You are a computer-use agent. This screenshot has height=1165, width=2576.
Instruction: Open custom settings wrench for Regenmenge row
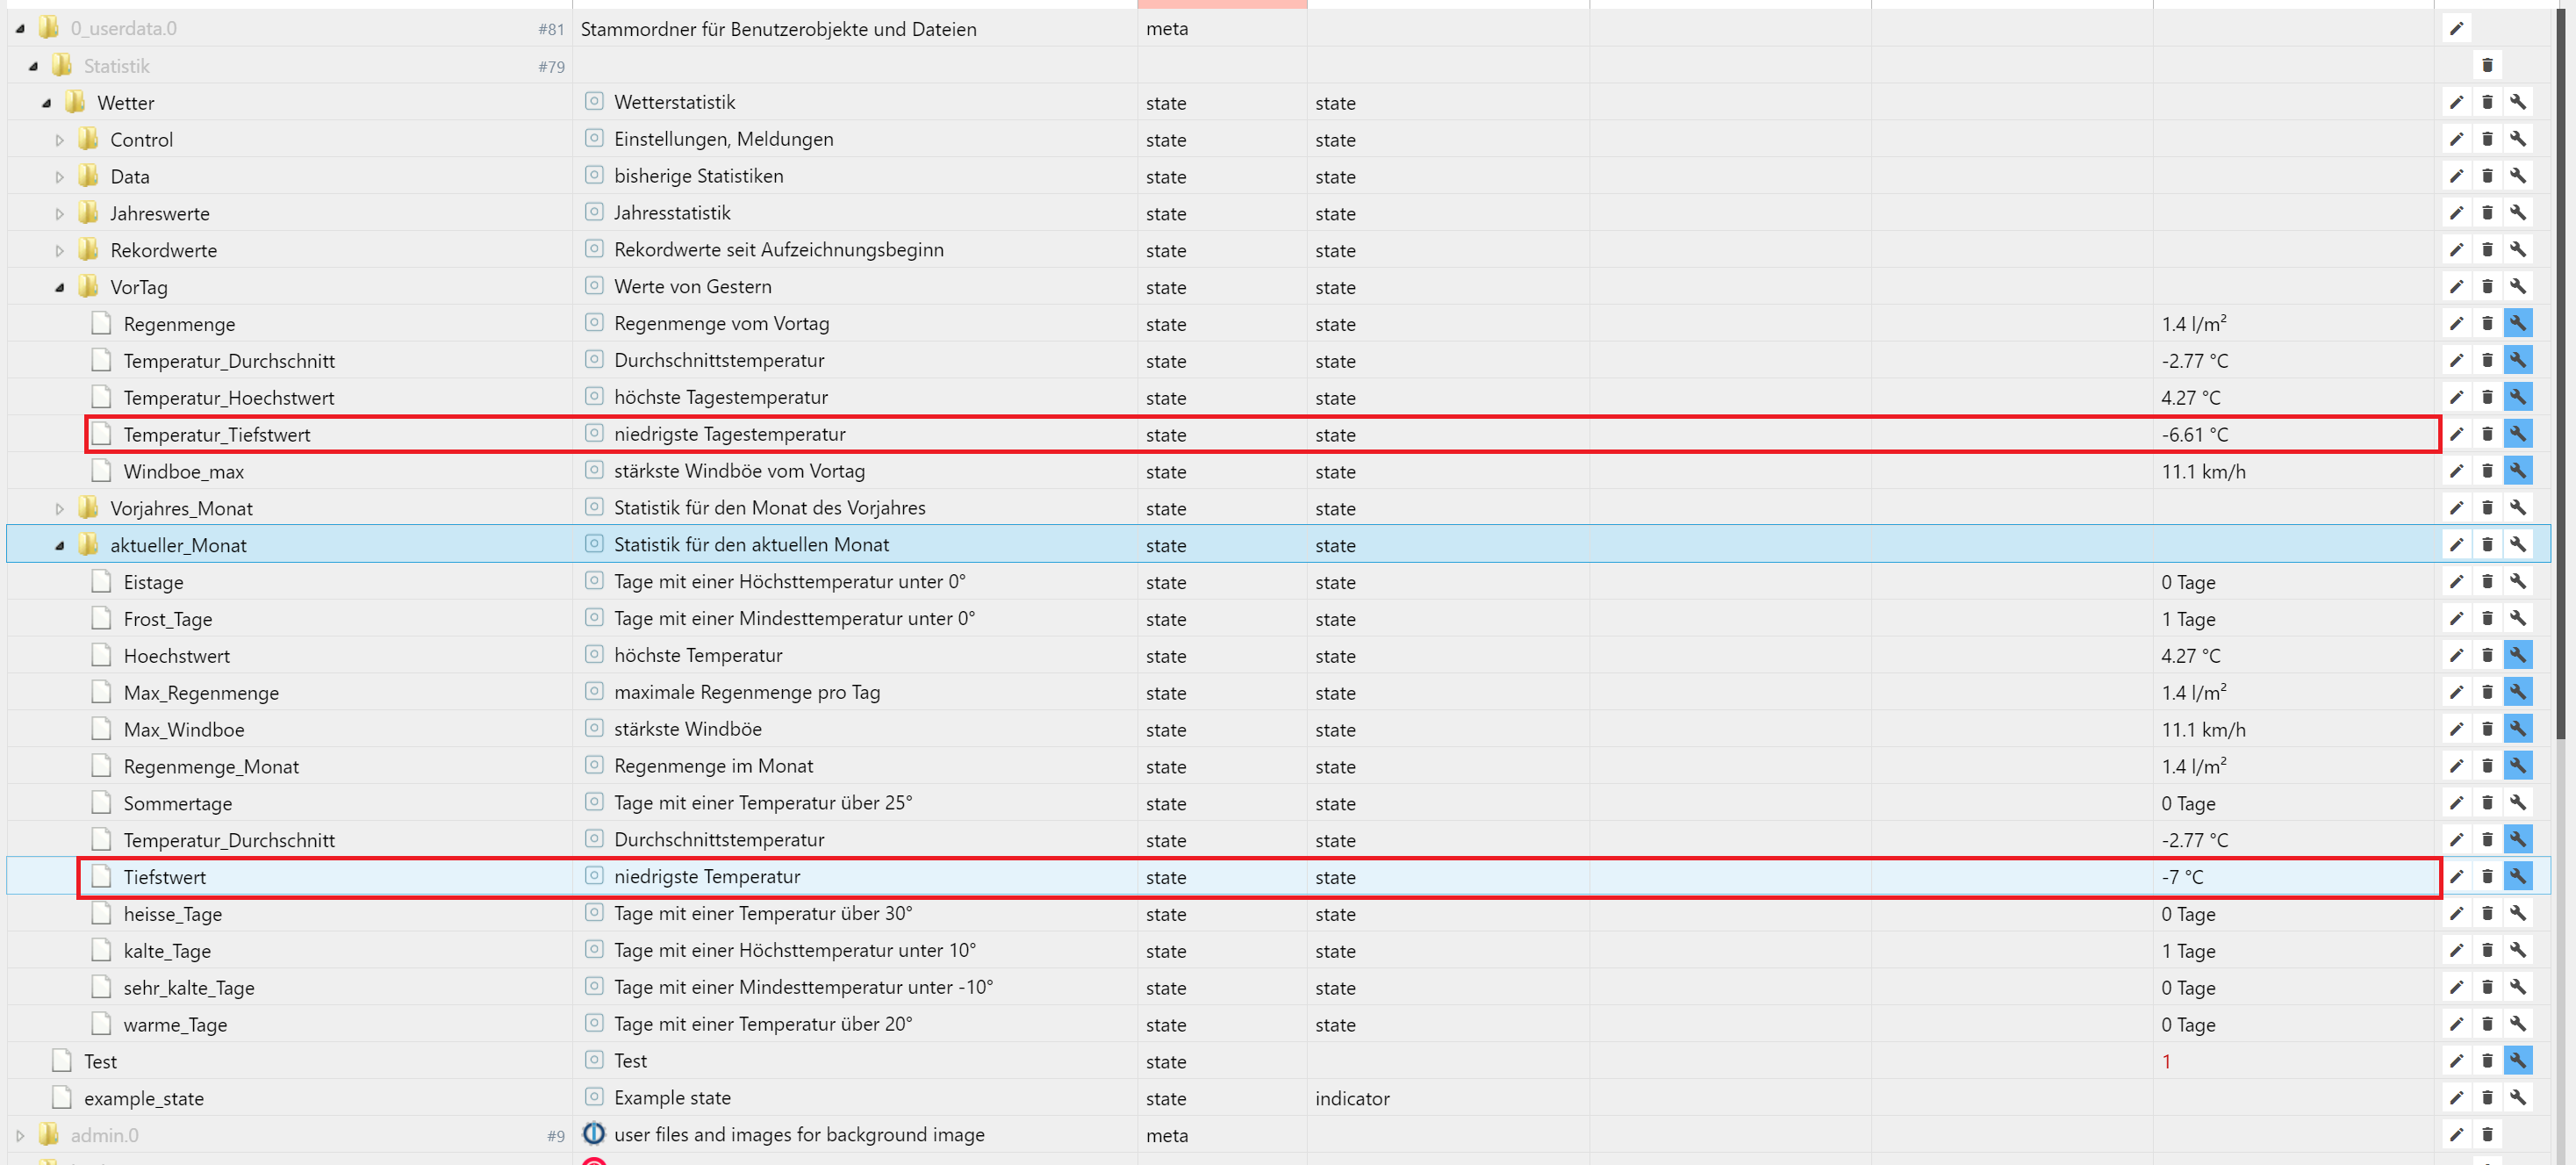[2518, 323]
